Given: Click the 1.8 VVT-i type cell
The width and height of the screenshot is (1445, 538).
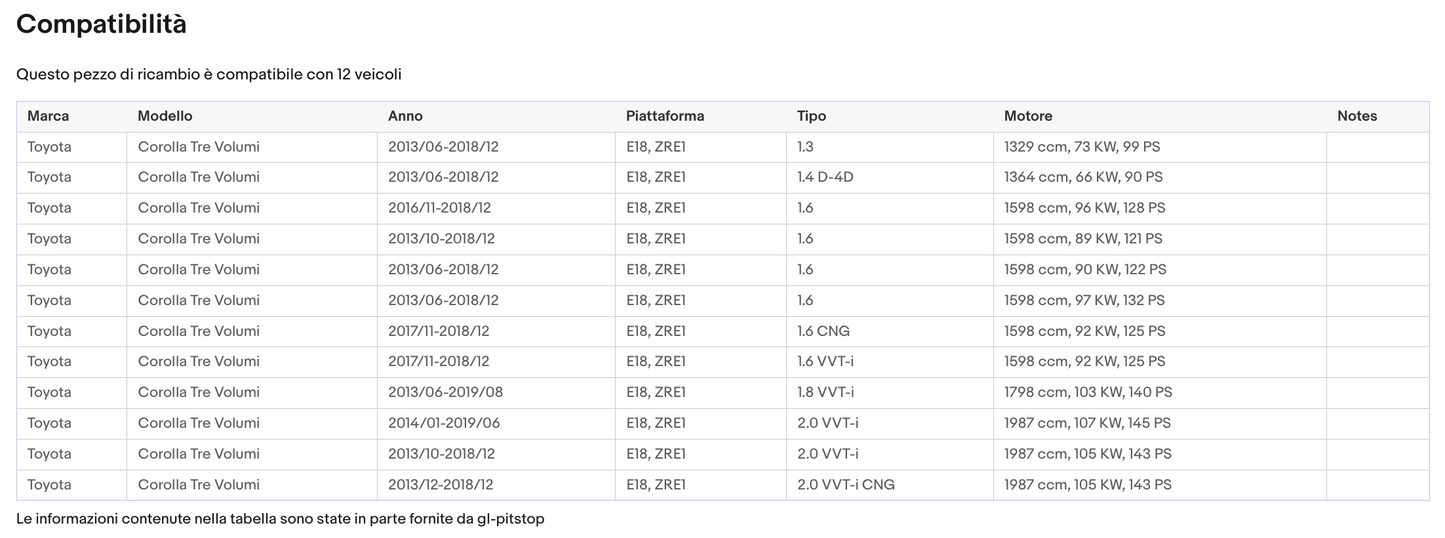Looking at the screenshot, I should click(x=825, y=392).
